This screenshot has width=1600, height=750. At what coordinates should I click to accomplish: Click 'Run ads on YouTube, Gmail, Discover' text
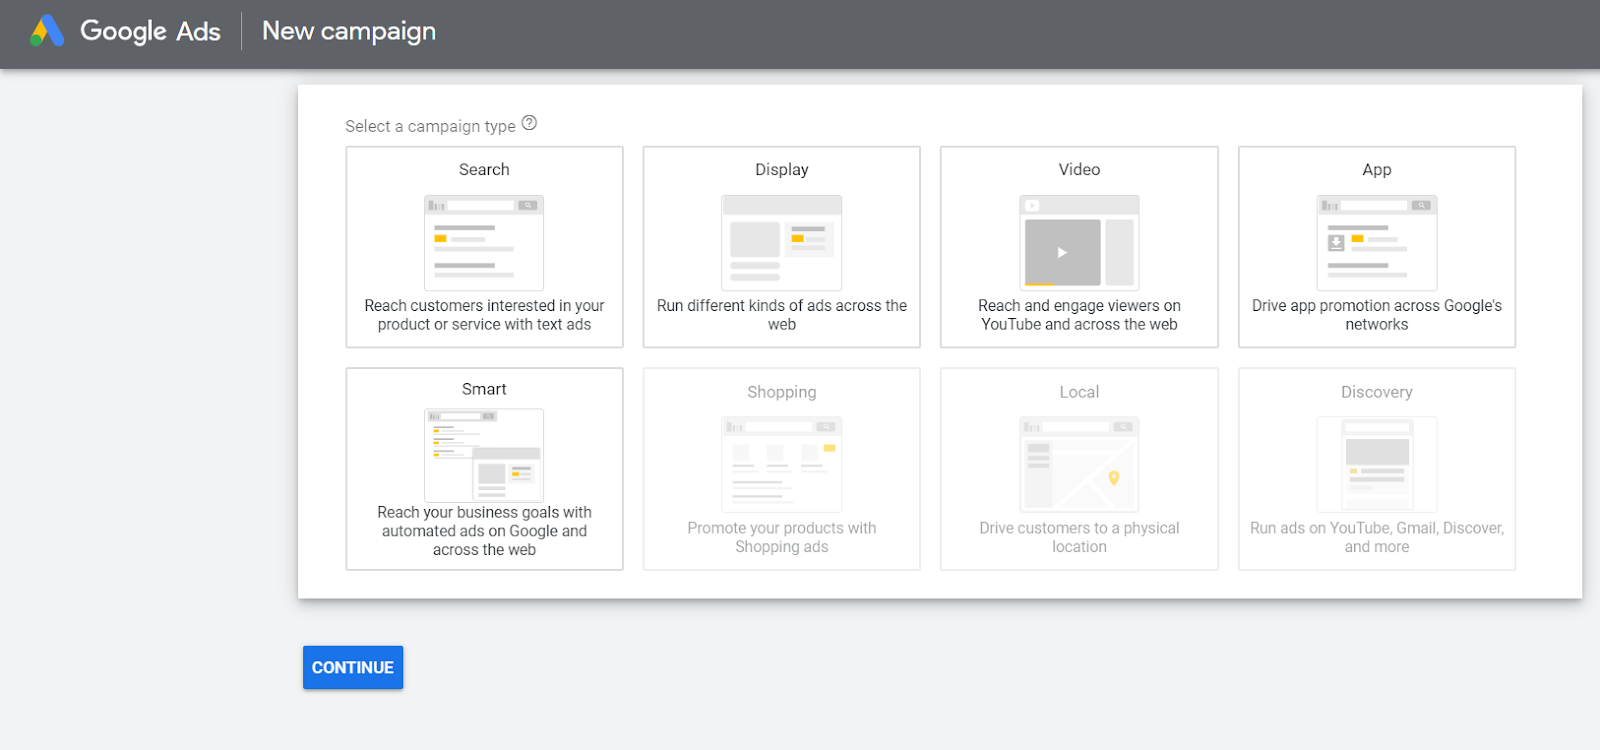tap(1377, 537)
